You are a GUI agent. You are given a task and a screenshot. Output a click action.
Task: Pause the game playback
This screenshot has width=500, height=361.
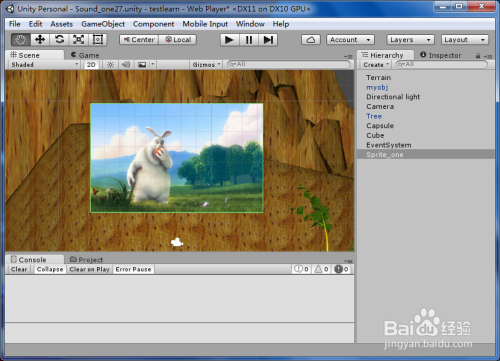tap(249, 40)
